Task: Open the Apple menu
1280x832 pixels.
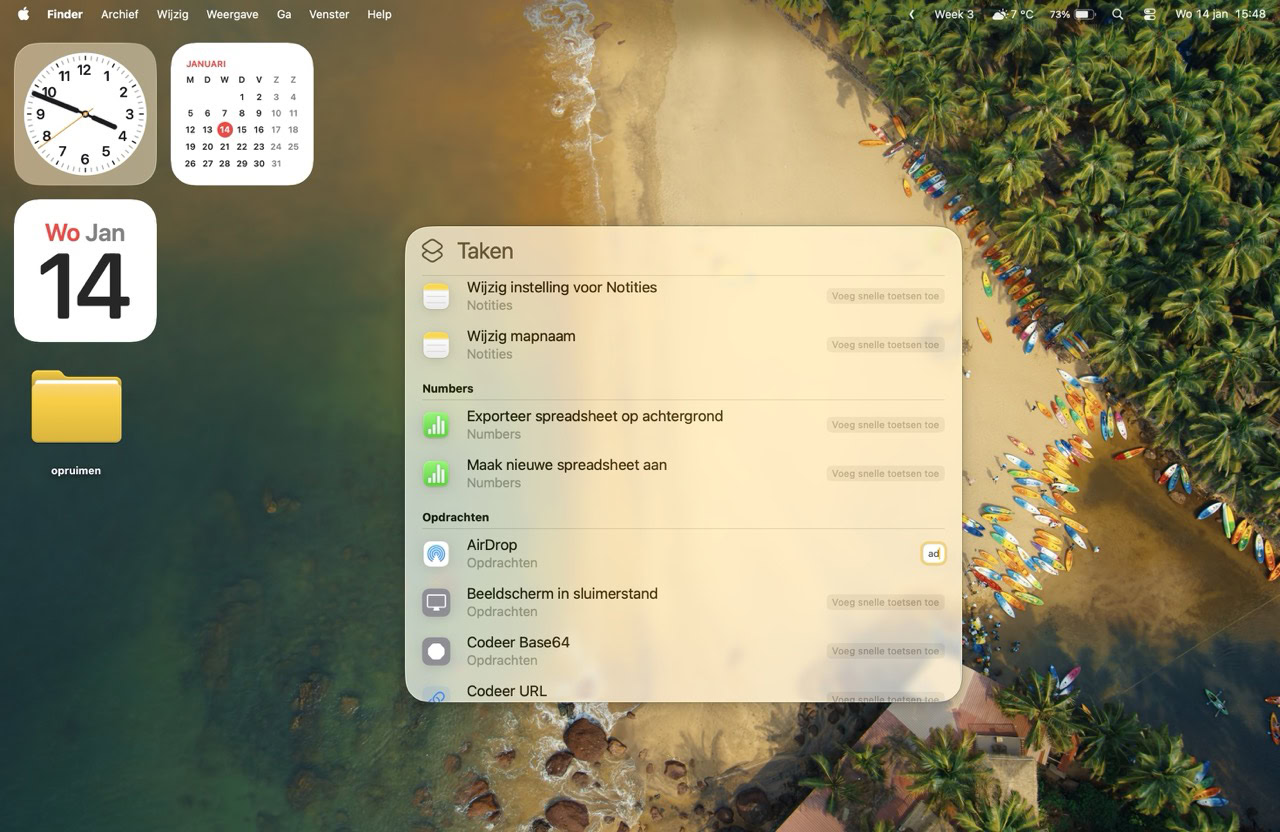Action: [x=23, y=15]
